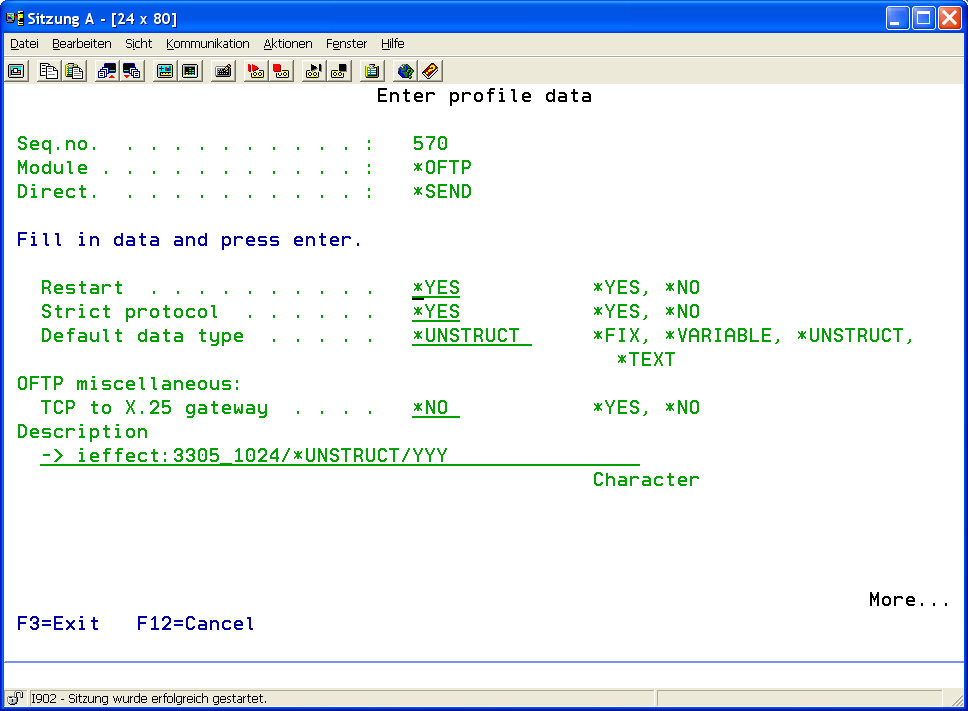
Task: Click the F12=Cancel function key text
Action: 195,624
